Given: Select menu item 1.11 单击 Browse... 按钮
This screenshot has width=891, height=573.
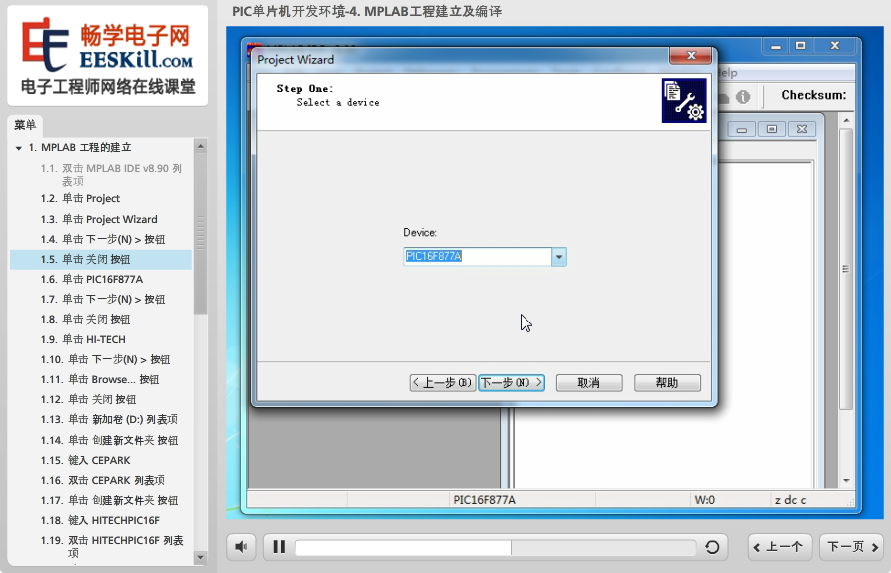Looking at the screenshot, I should [x=100, y=379].
